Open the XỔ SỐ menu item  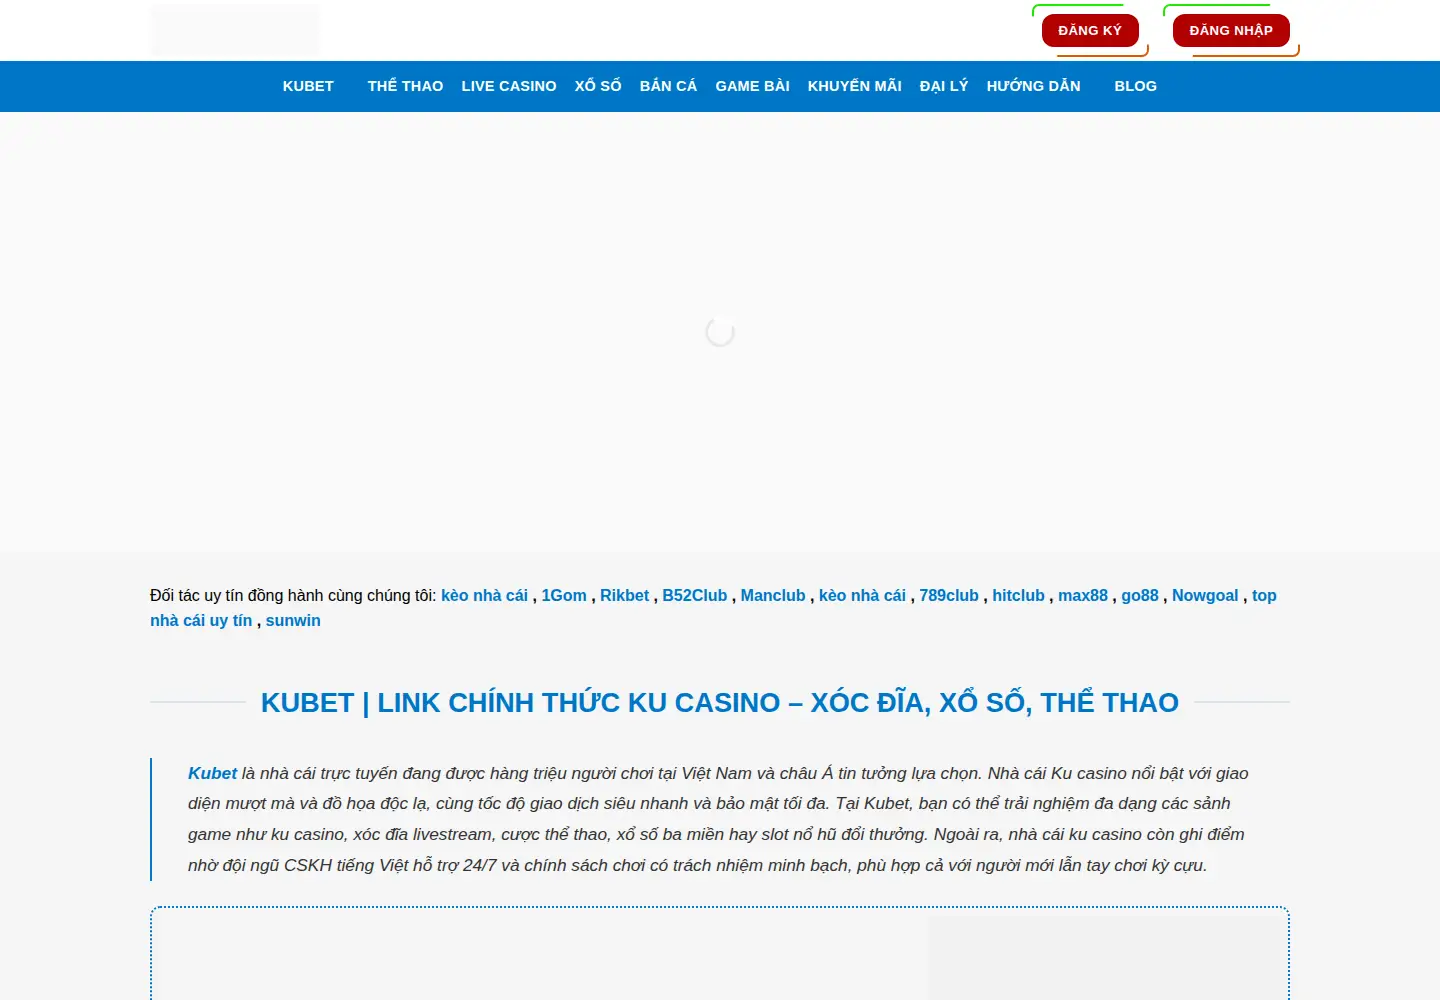click(598, 86)
